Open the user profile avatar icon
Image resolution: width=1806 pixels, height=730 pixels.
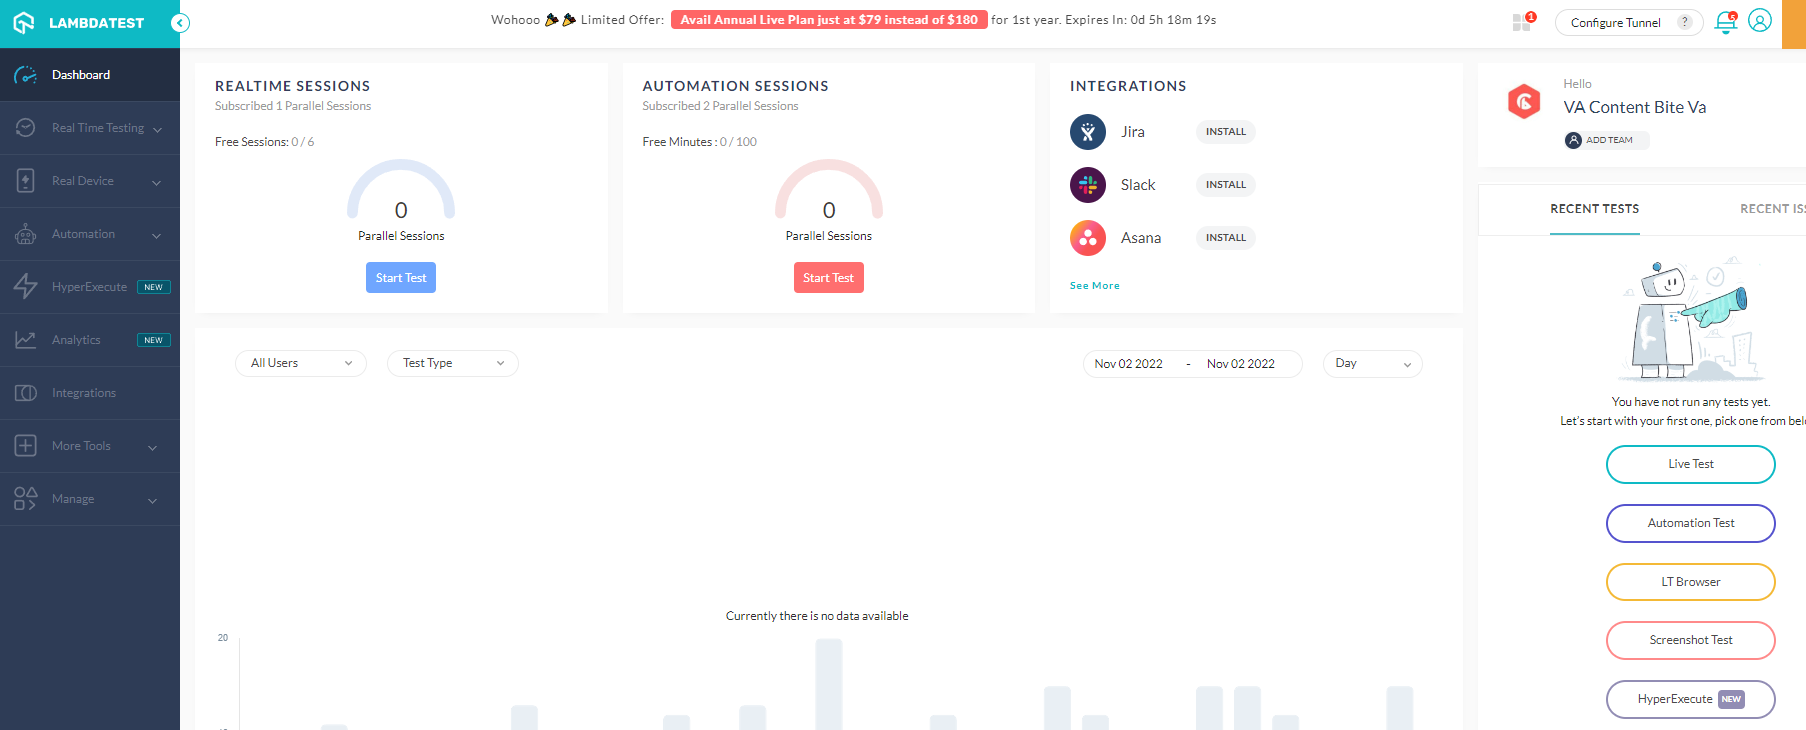point(1760,21)
